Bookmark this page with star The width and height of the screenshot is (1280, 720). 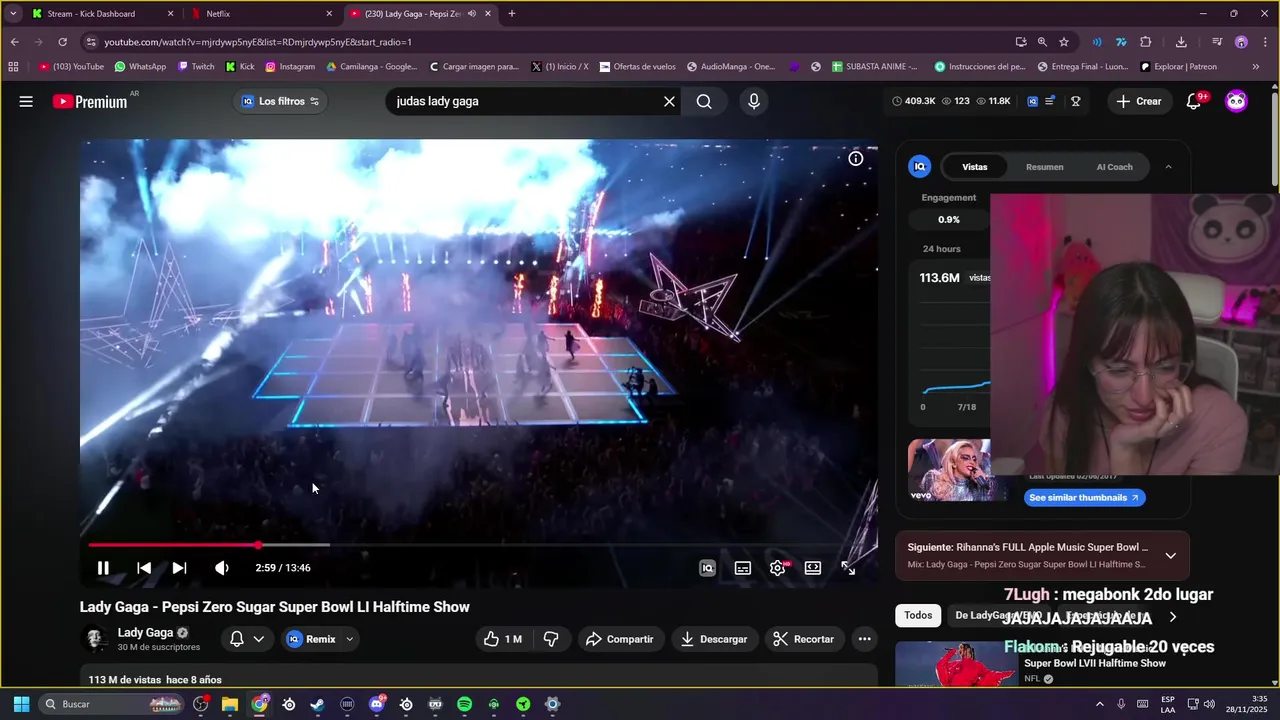coord(1064,42)
